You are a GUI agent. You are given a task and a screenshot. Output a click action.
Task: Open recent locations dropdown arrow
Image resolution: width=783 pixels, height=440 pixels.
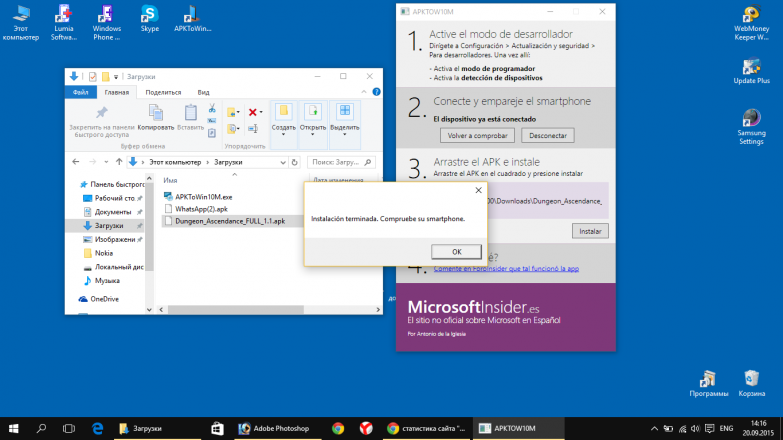(x=106, y=162)
